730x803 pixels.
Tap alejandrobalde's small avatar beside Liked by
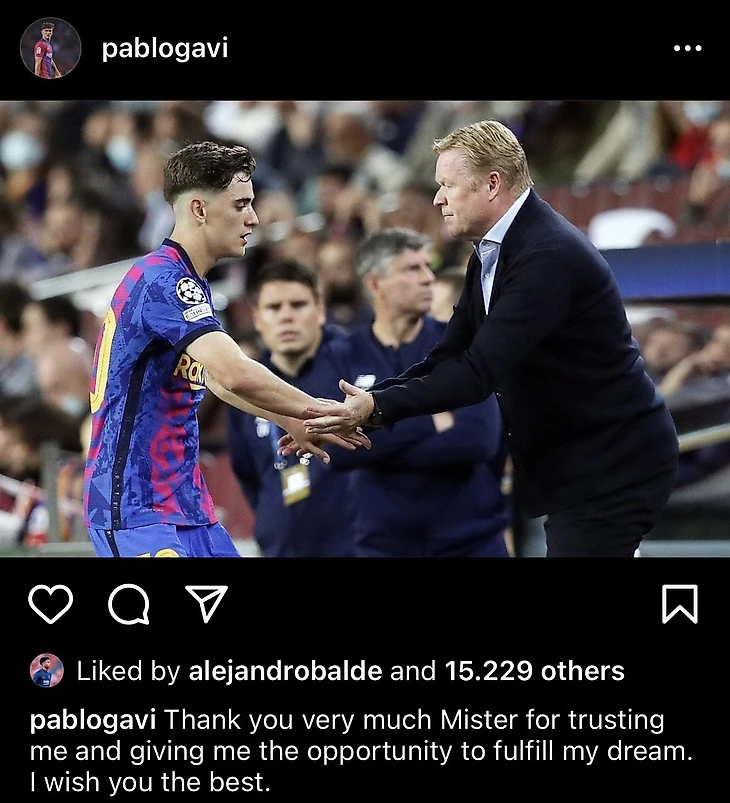[47, 670]
